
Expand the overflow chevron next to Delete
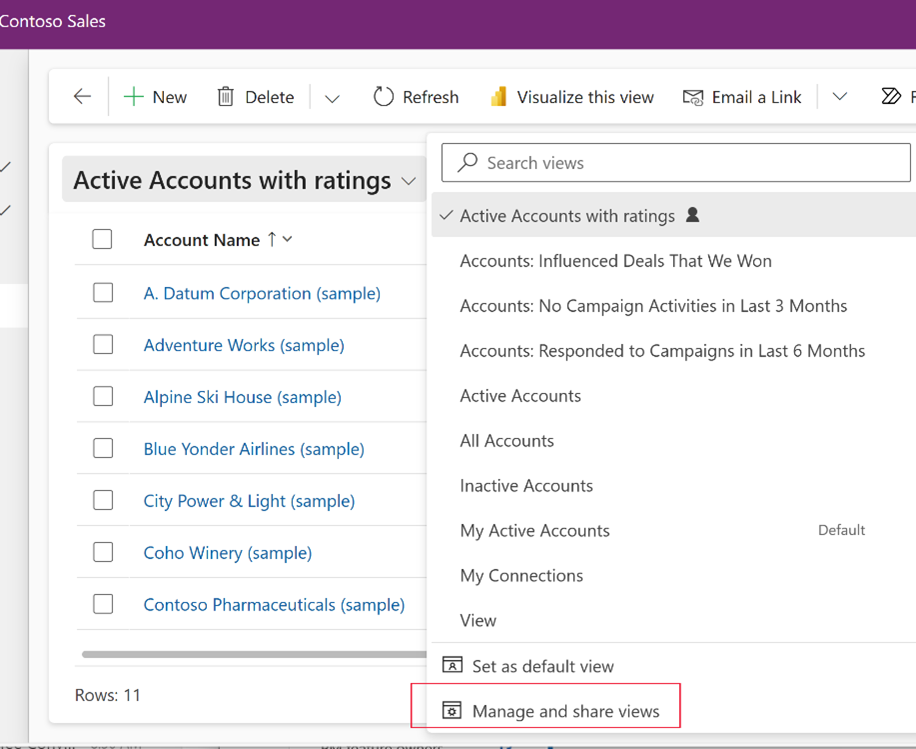pos(331,96)
